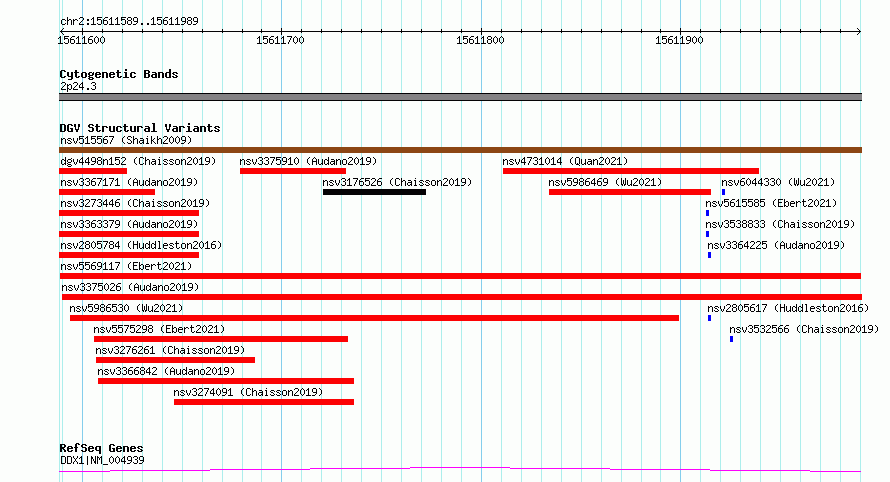Image resolution: width=890 pixels, height=482 pixels.
Task: Select nsv3366842 (Audano2019) label
Action: [166, 371]
